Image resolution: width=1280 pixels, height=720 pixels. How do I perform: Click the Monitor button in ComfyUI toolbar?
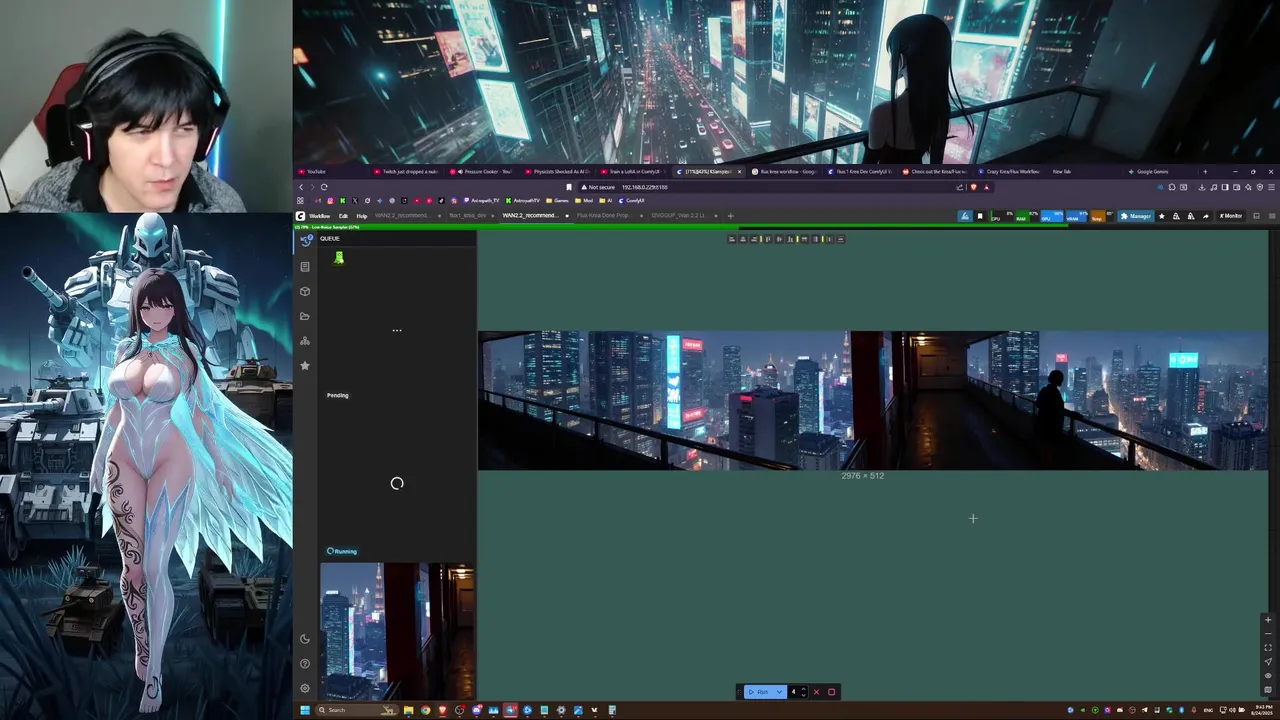1230,216
